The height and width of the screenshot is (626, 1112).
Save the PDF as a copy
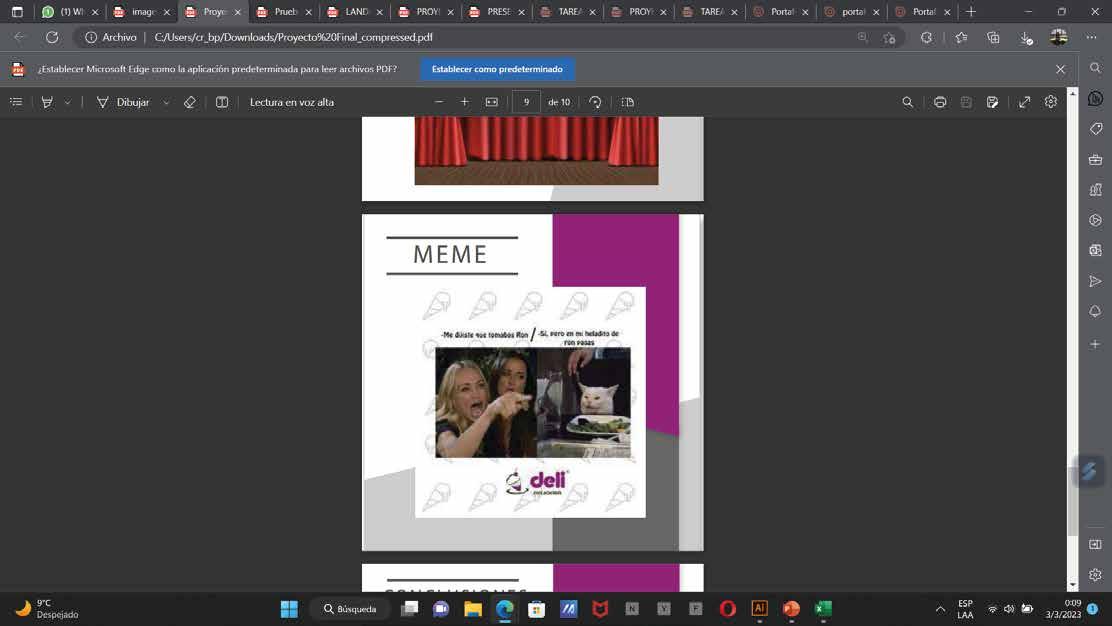[x=992, y=102]
